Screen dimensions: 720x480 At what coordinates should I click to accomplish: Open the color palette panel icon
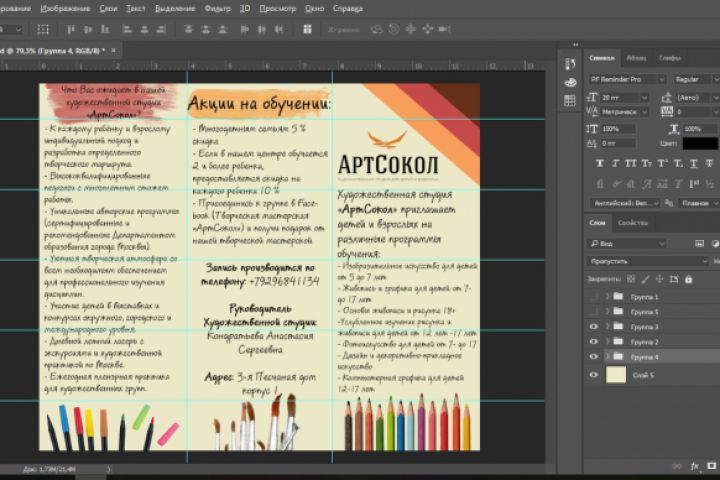point(569,82)
